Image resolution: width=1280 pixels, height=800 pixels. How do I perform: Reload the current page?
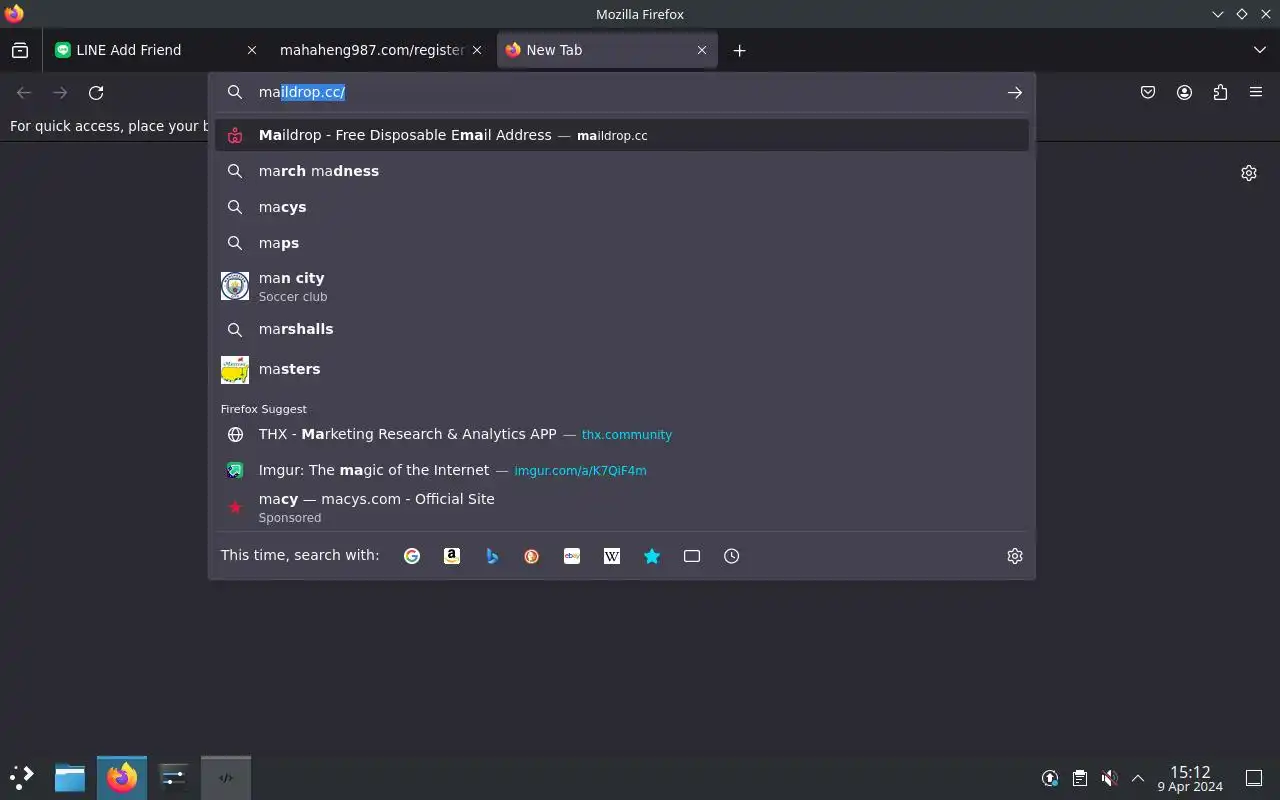click(x=96, y=92)
